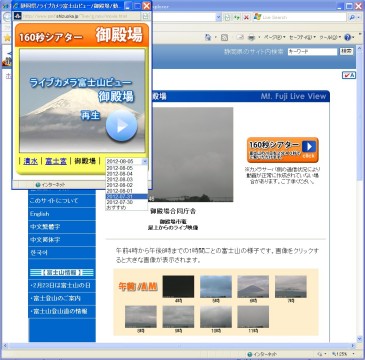Image resolution: width=365 pixels, height=360 pixels.
Task: Toggle the red checkmark A accessibility button
Action: [x=349, y=75]
